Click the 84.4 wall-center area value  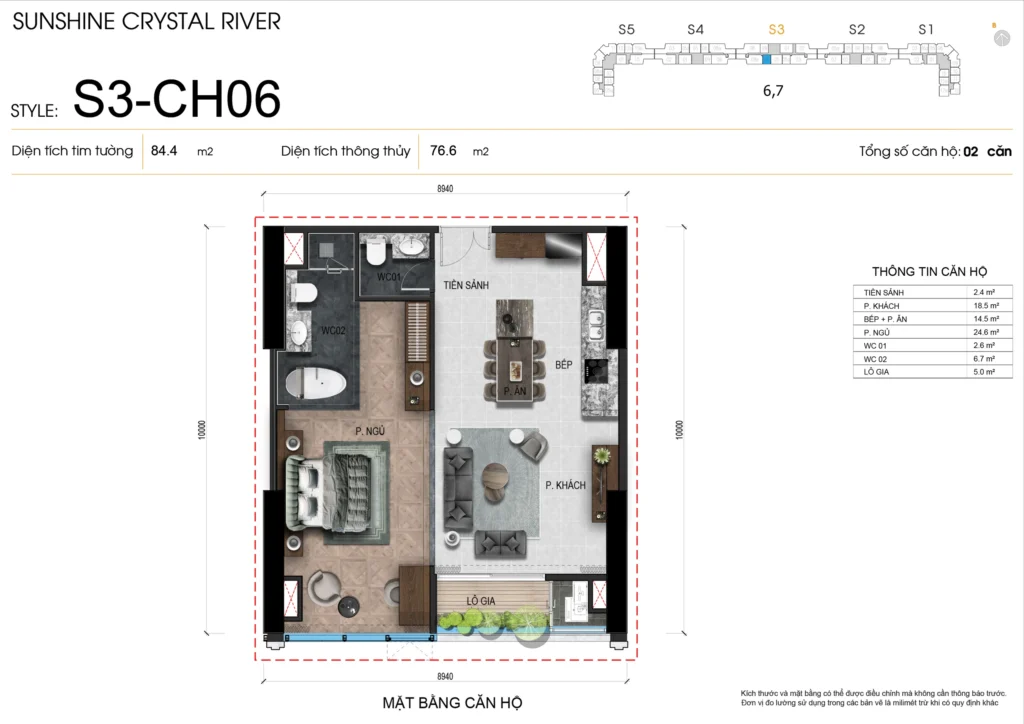(x=163, y=151)
